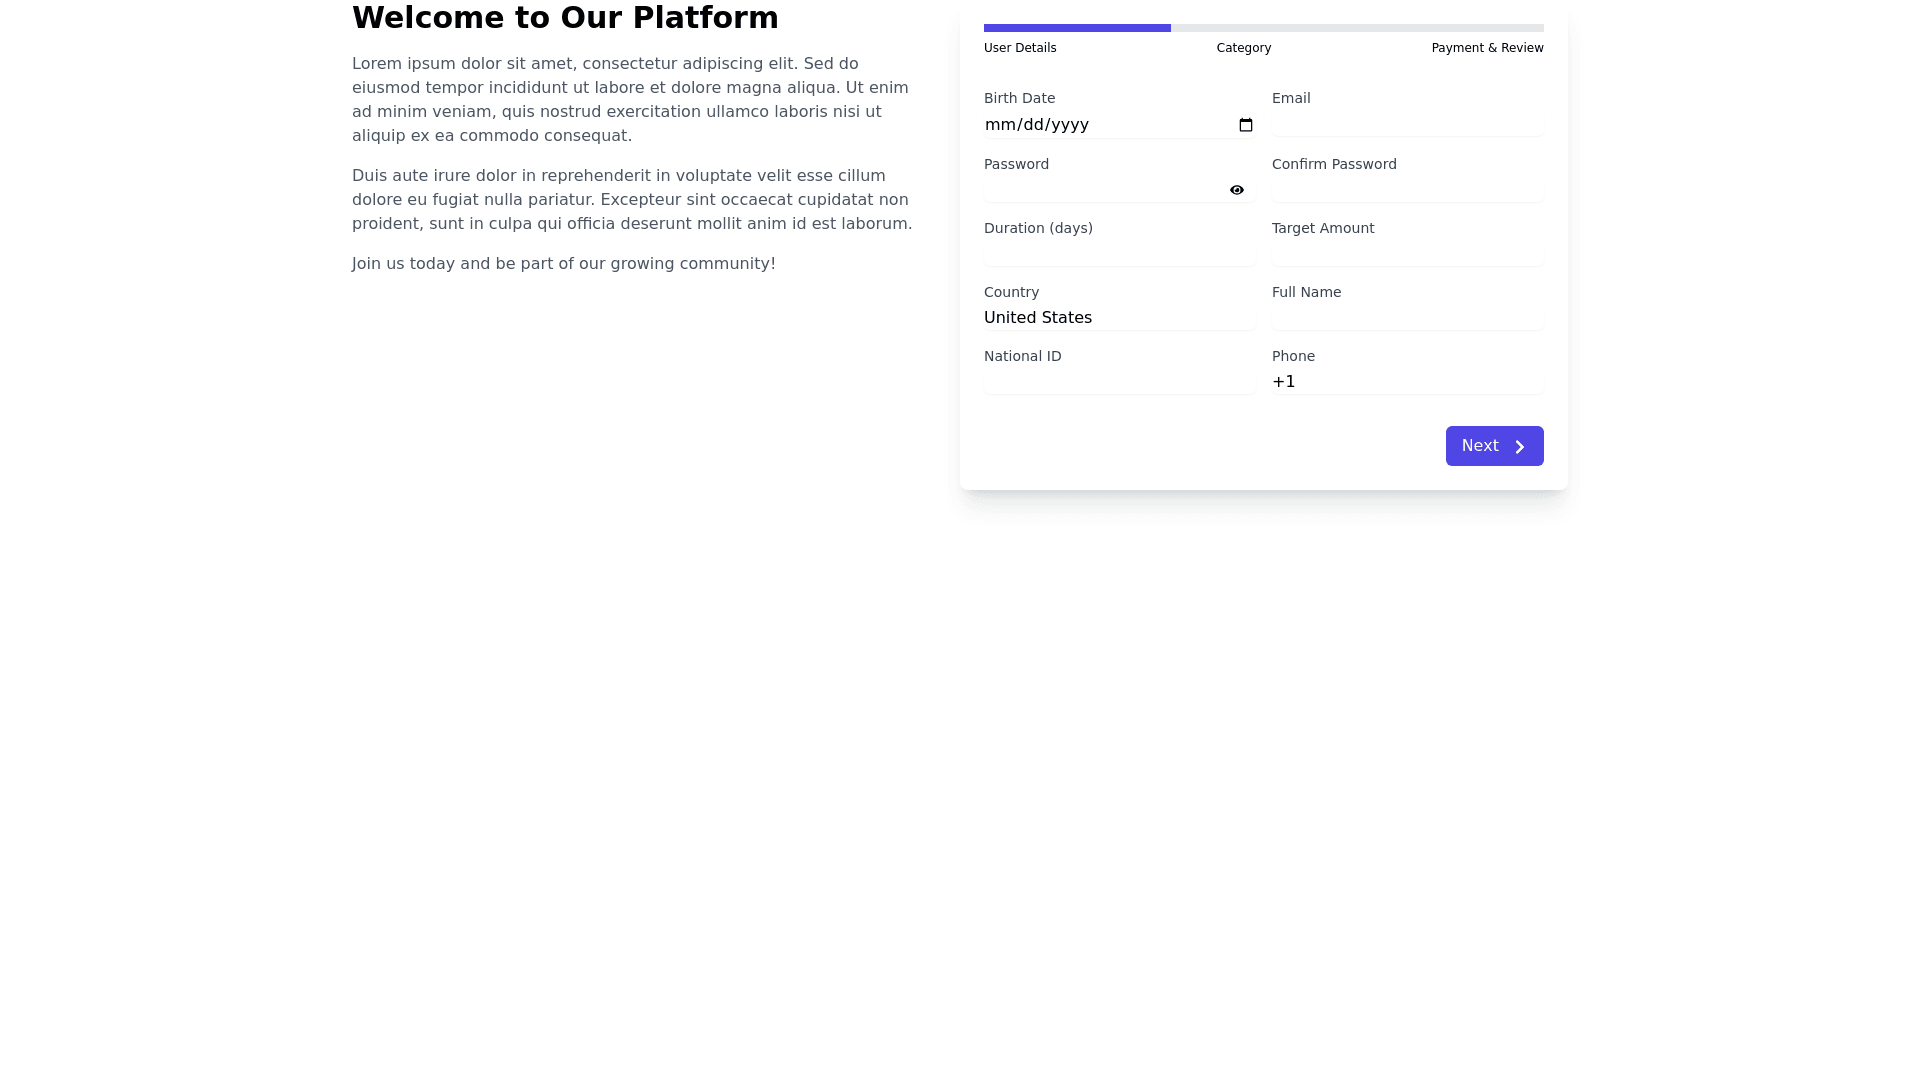The image size is (1920, 1080).
Task: Select the User Details step label
Action: pyautogui.click(x=1019, y=47)
